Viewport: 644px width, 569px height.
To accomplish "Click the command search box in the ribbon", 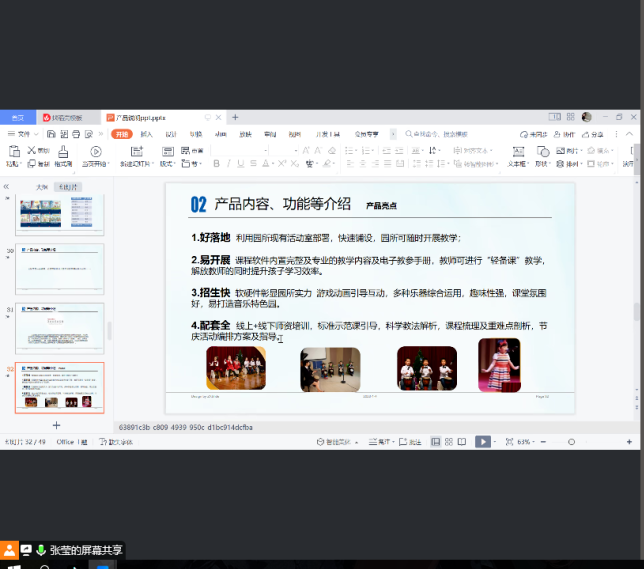I will [440, 134].
